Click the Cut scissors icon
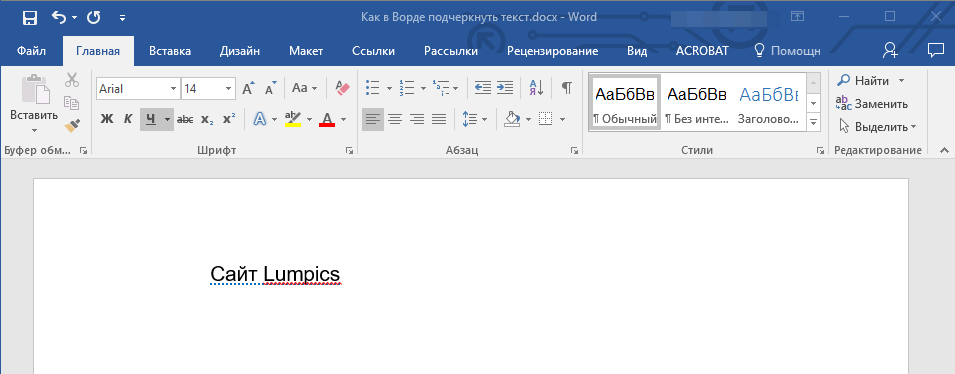Screen dimensions: 955x374 point(72,80)
